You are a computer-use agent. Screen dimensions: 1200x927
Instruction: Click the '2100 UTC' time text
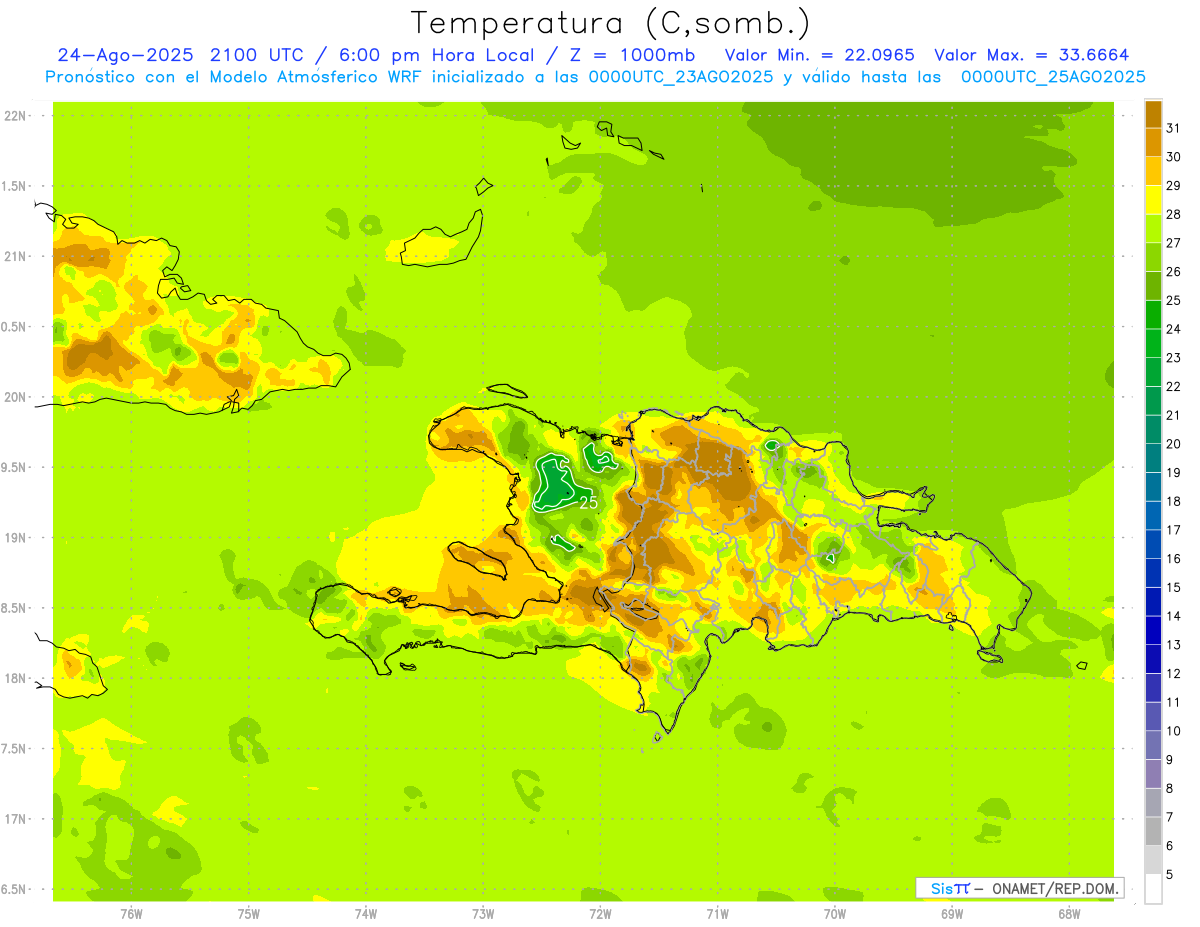tap(258, 56)
